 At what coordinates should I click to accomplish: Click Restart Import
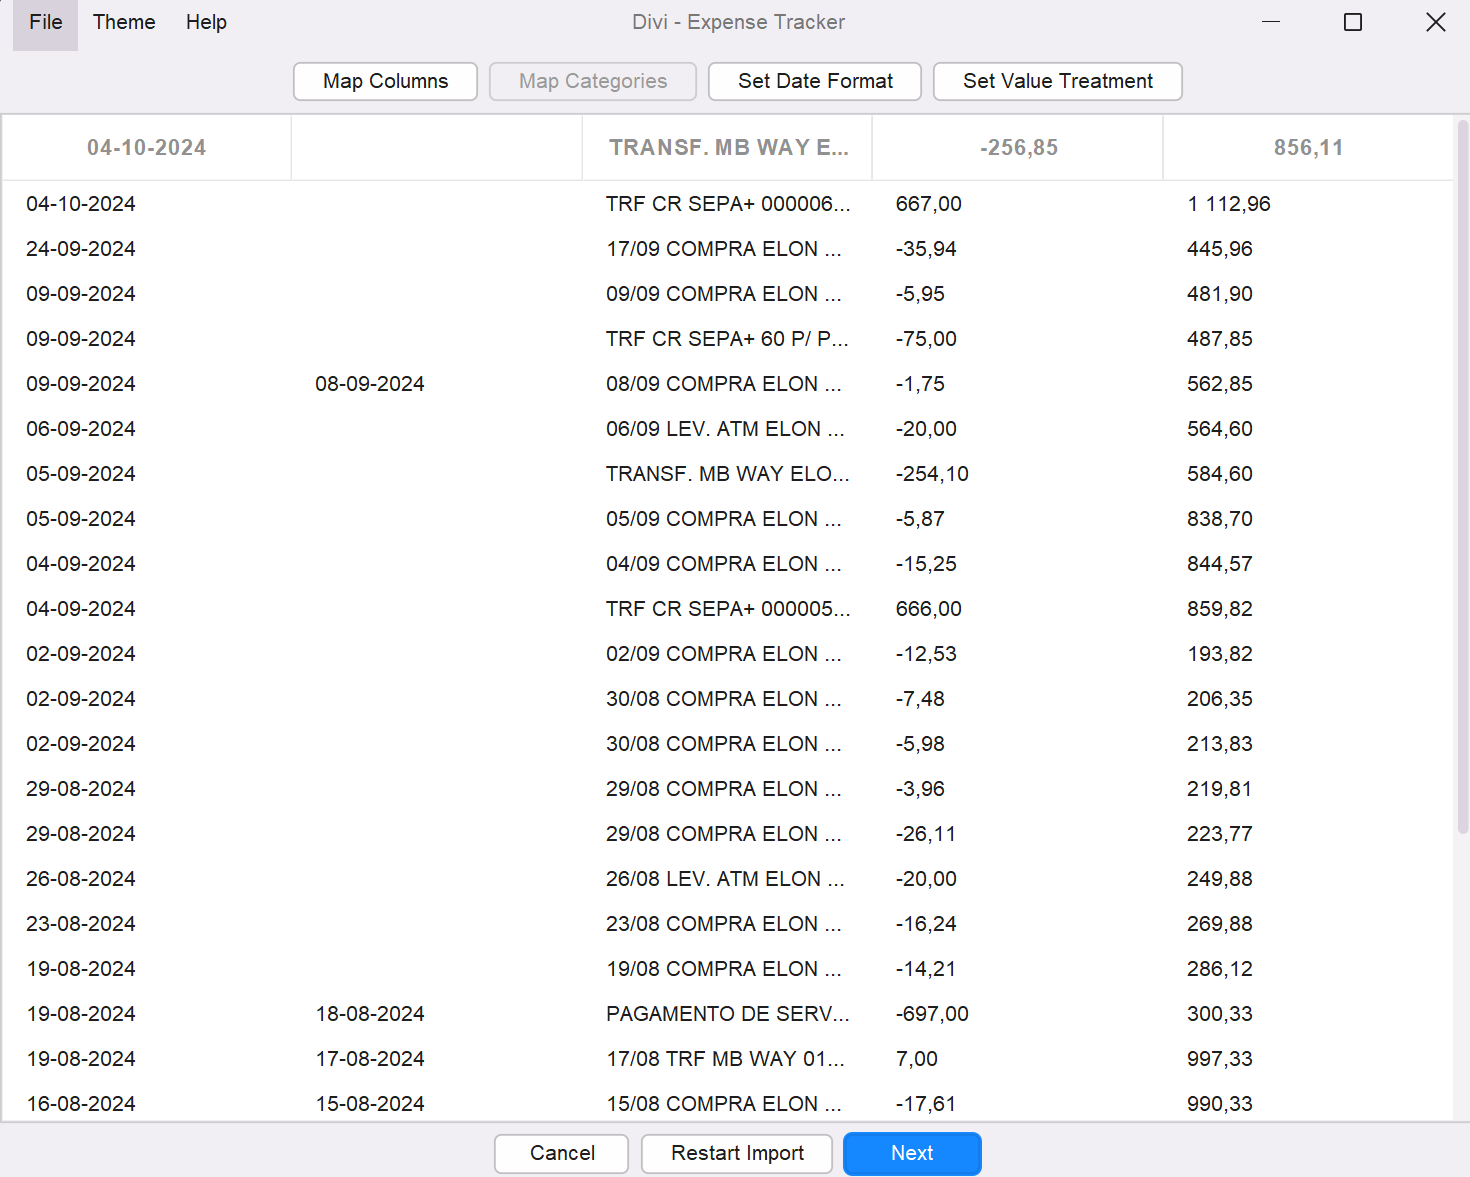737,1153
